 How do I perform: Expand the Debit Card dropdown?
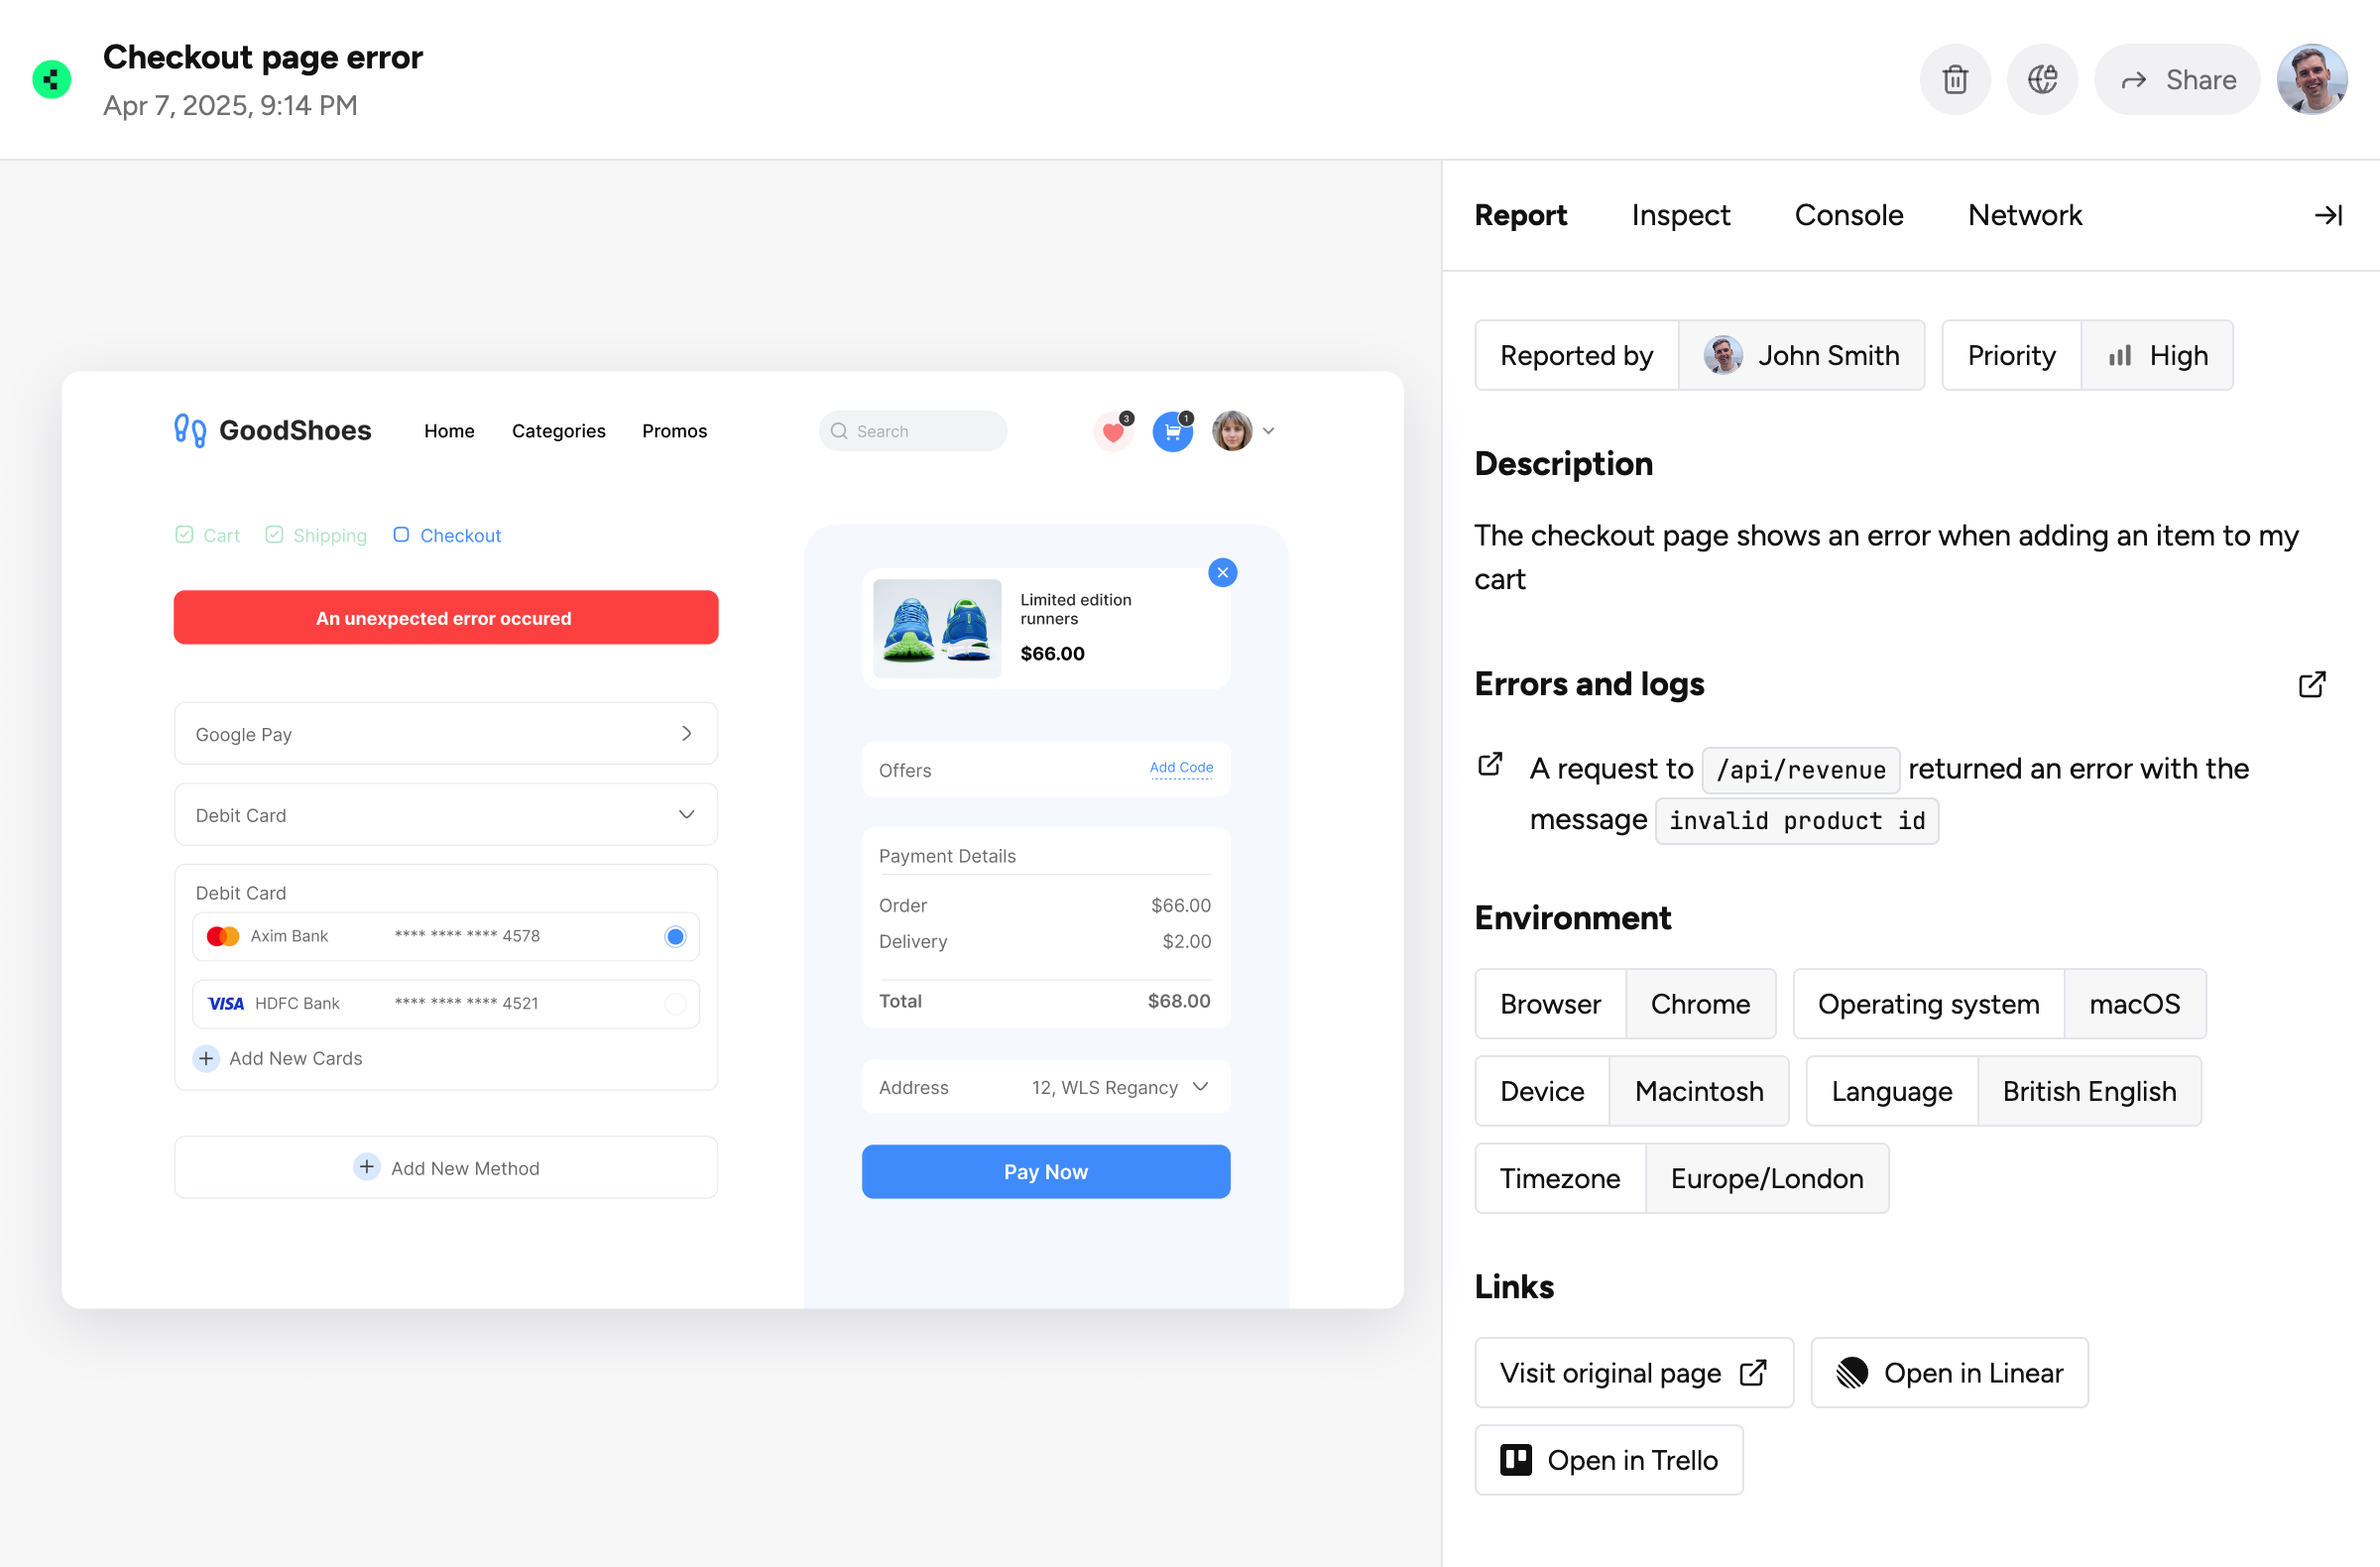(x=686, y=815)
